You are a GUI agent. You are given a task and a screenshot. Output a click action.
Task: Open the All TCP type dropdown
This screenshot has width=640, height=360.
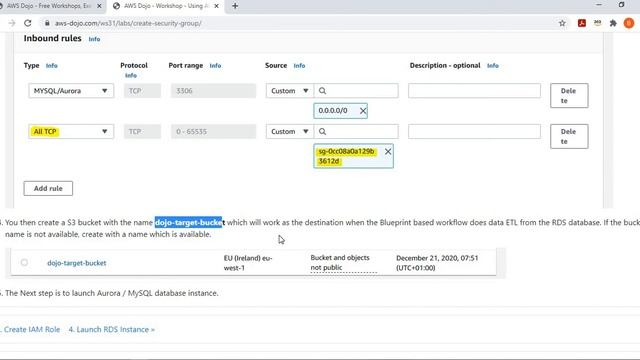coord(71,131)
